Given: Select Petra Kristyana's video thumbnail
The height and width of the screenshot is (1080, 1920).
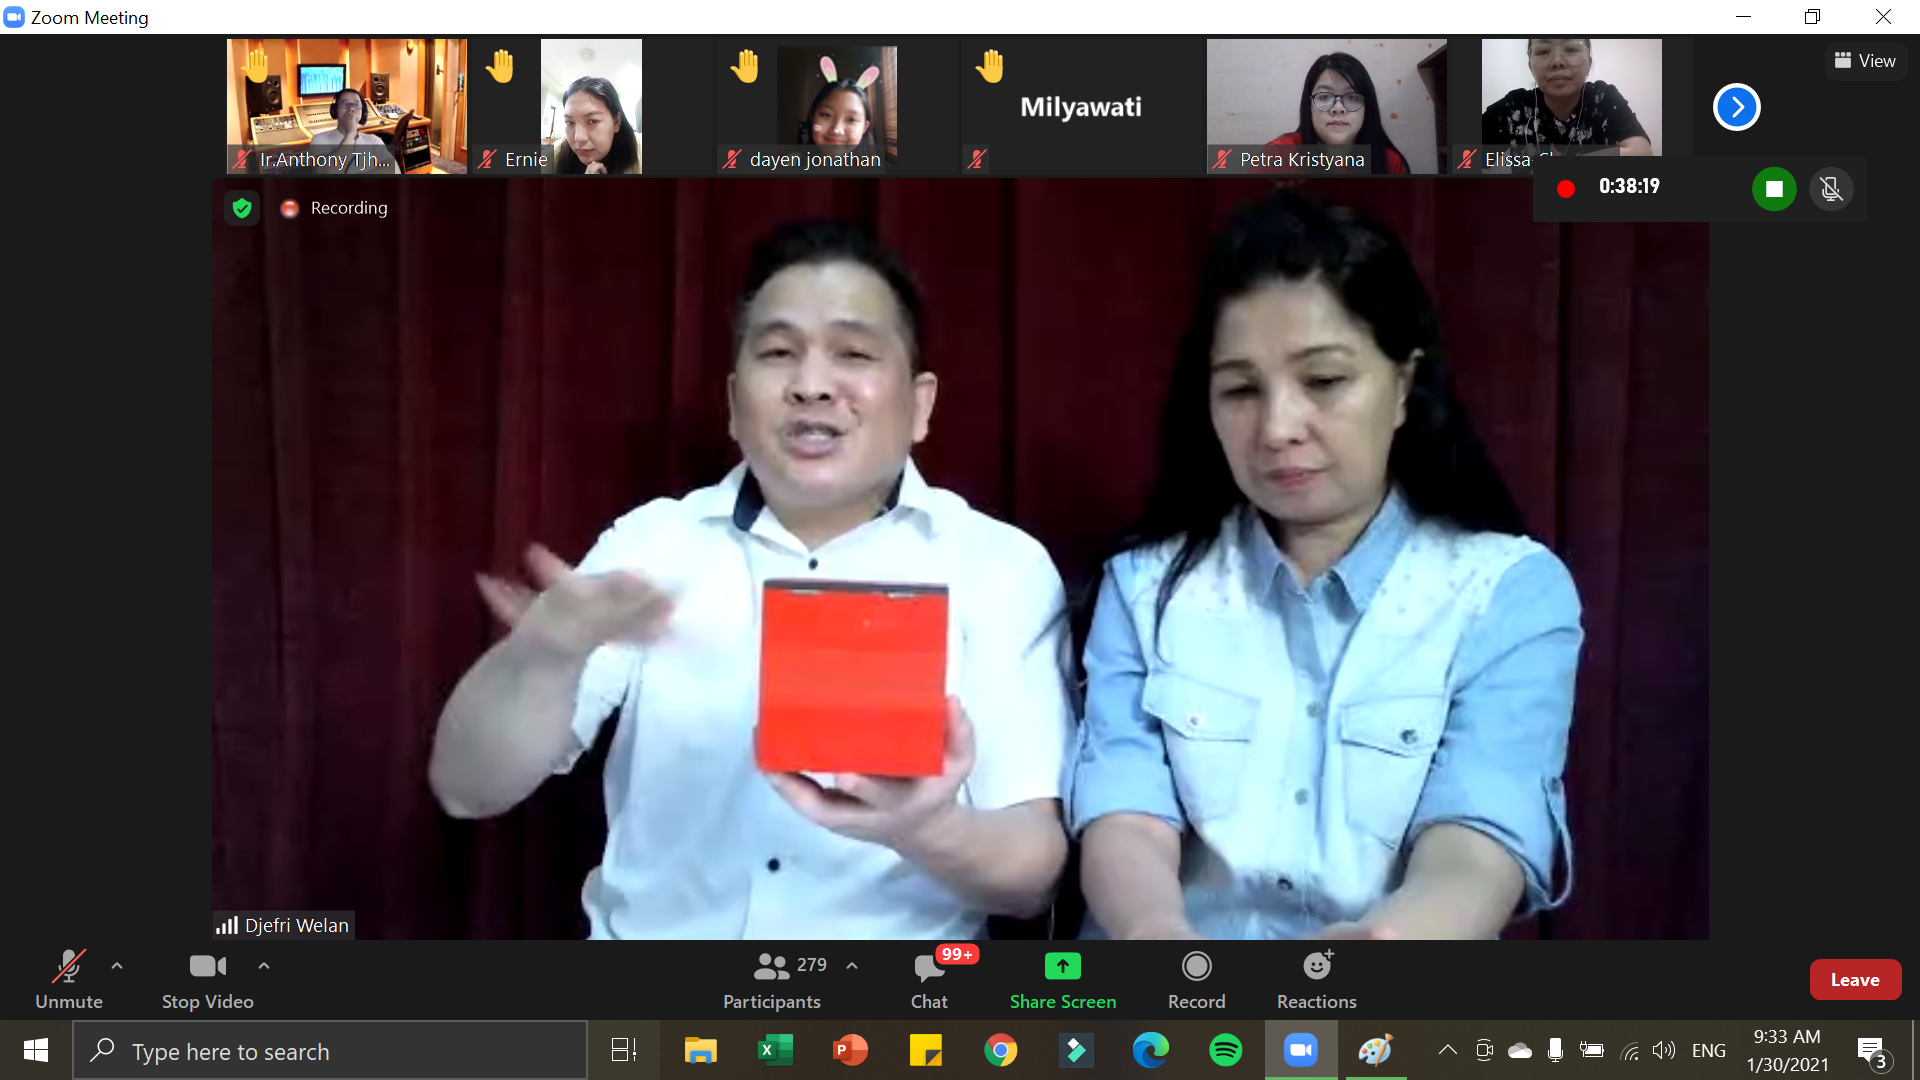Looking at the screenshot, I should [x=1326, y=106].
